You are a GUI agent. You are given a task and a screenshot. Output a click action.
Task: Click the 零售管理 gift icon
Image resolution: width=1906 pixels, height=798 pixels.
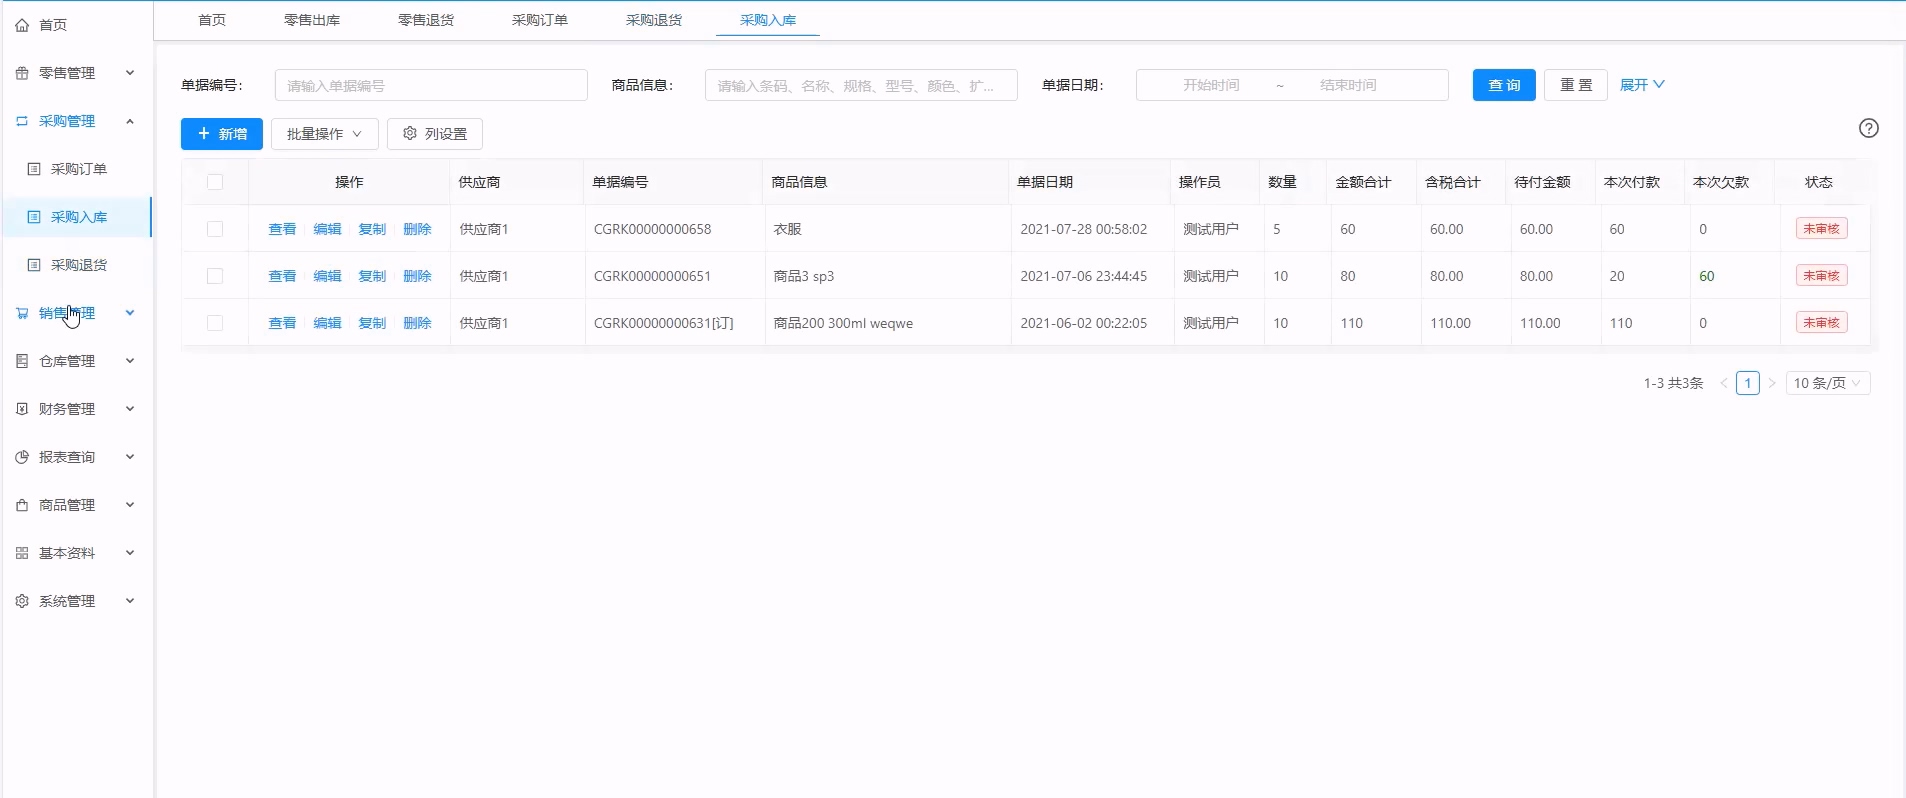click(x=22, y=73)
